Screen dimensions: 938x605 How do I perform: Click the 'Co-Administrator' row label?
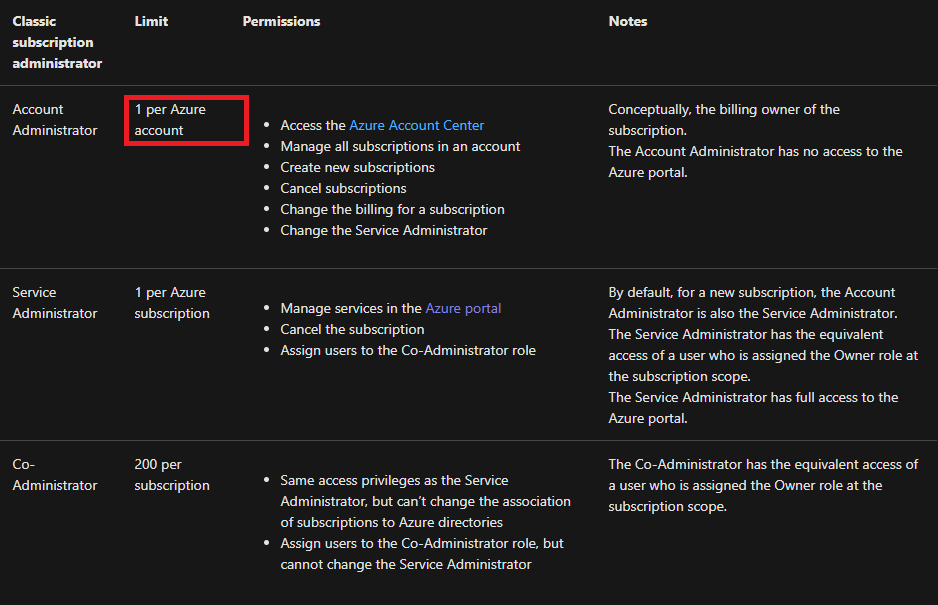pos(55,475)
